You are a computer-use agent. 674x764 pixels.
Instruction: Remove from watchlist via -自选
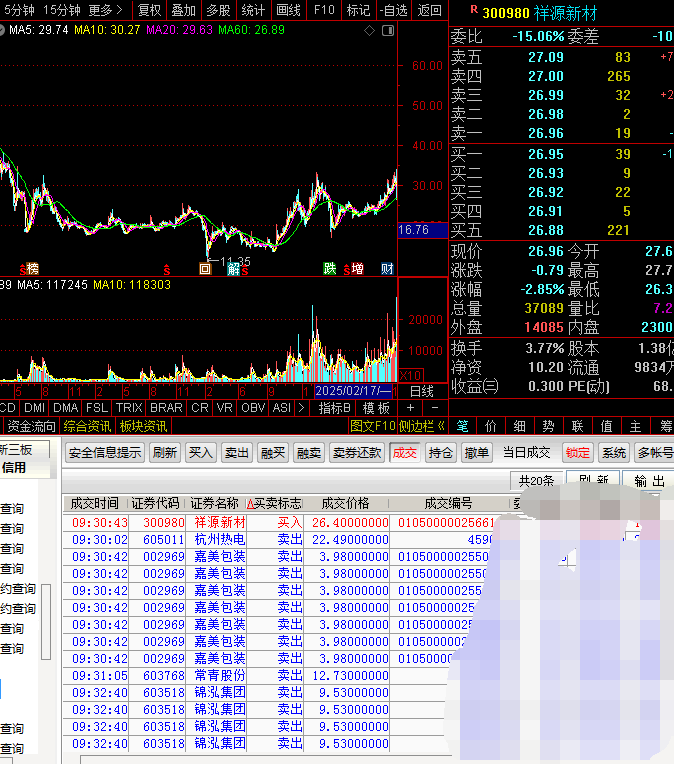393,10
